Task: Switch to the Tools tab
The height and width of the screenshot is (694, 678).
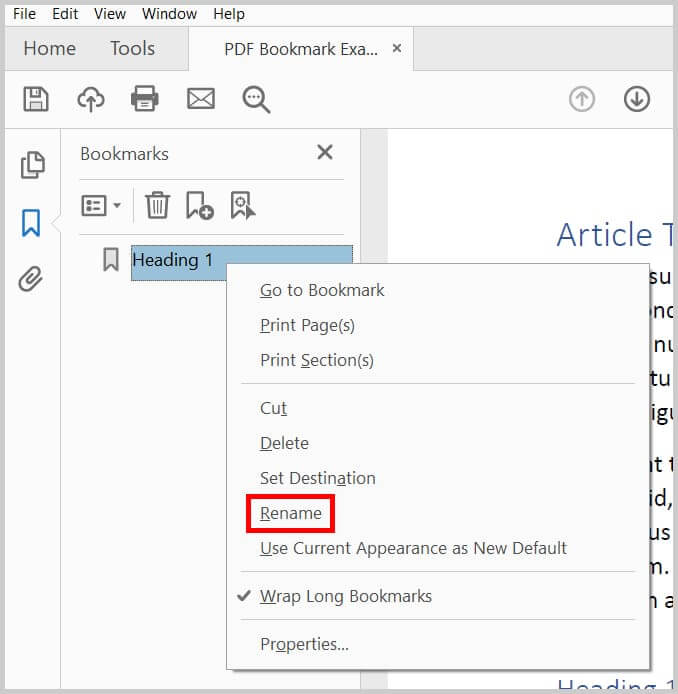Action: 132,48
